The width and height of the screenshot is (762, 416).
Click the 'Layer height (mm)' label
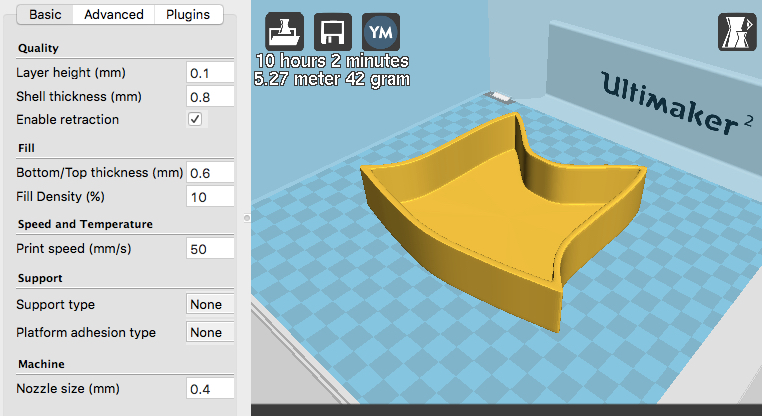71,72
